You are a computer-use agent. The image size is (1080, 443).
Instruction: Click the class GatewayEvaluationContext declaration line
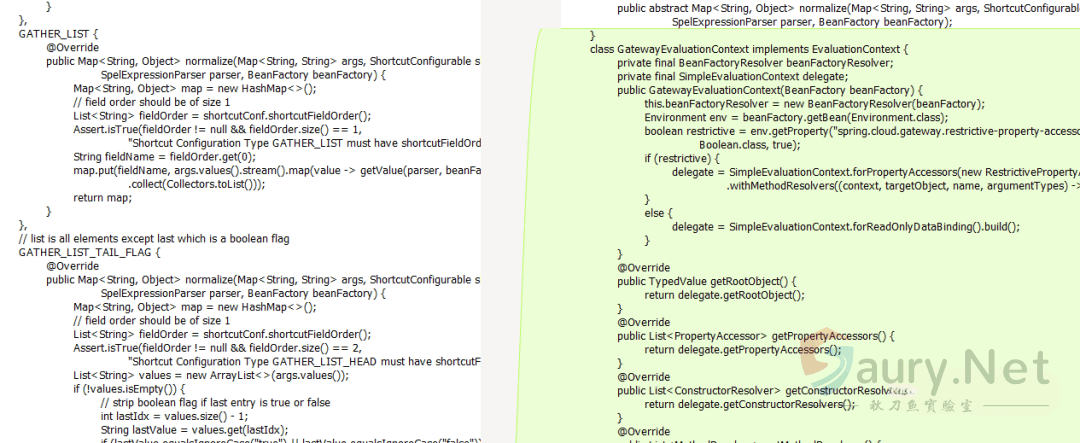click(749, 48)
